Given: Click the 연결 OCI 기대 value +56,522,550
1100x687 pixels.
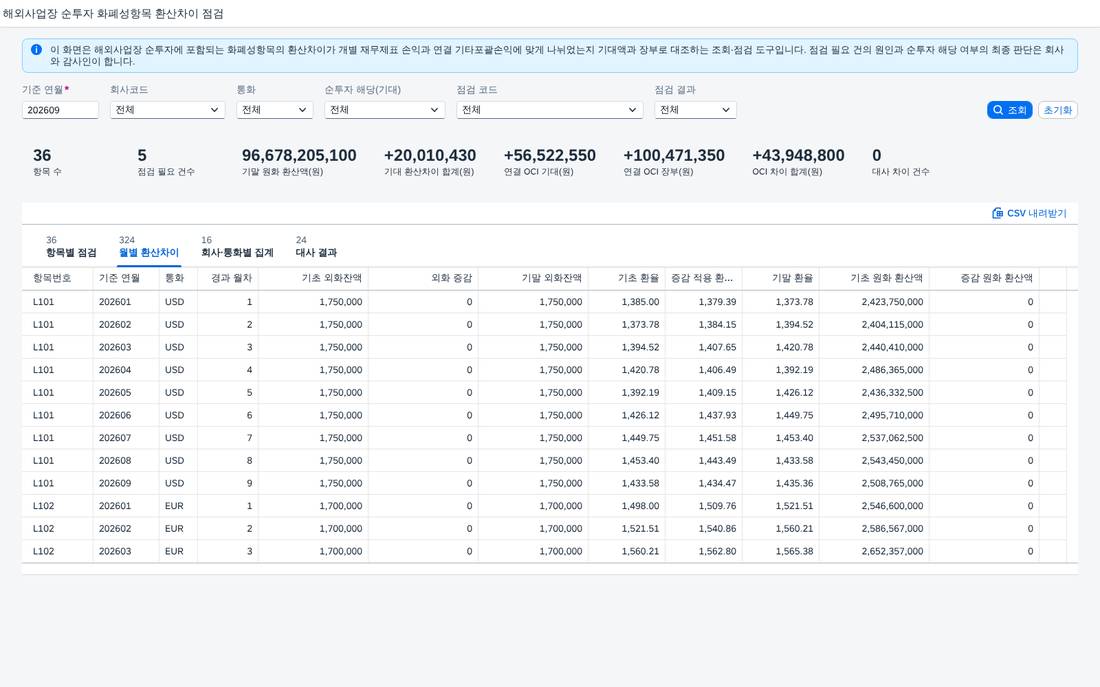Looking at the screenshot, I should (x=550, y=156).
